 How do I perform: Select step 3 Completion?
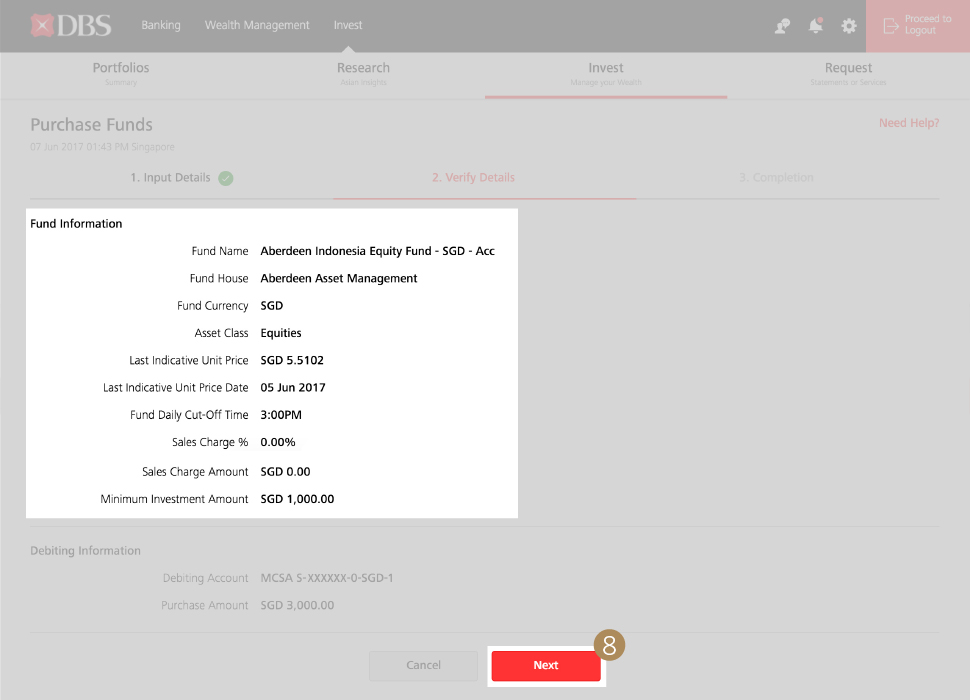click(776, 177)
